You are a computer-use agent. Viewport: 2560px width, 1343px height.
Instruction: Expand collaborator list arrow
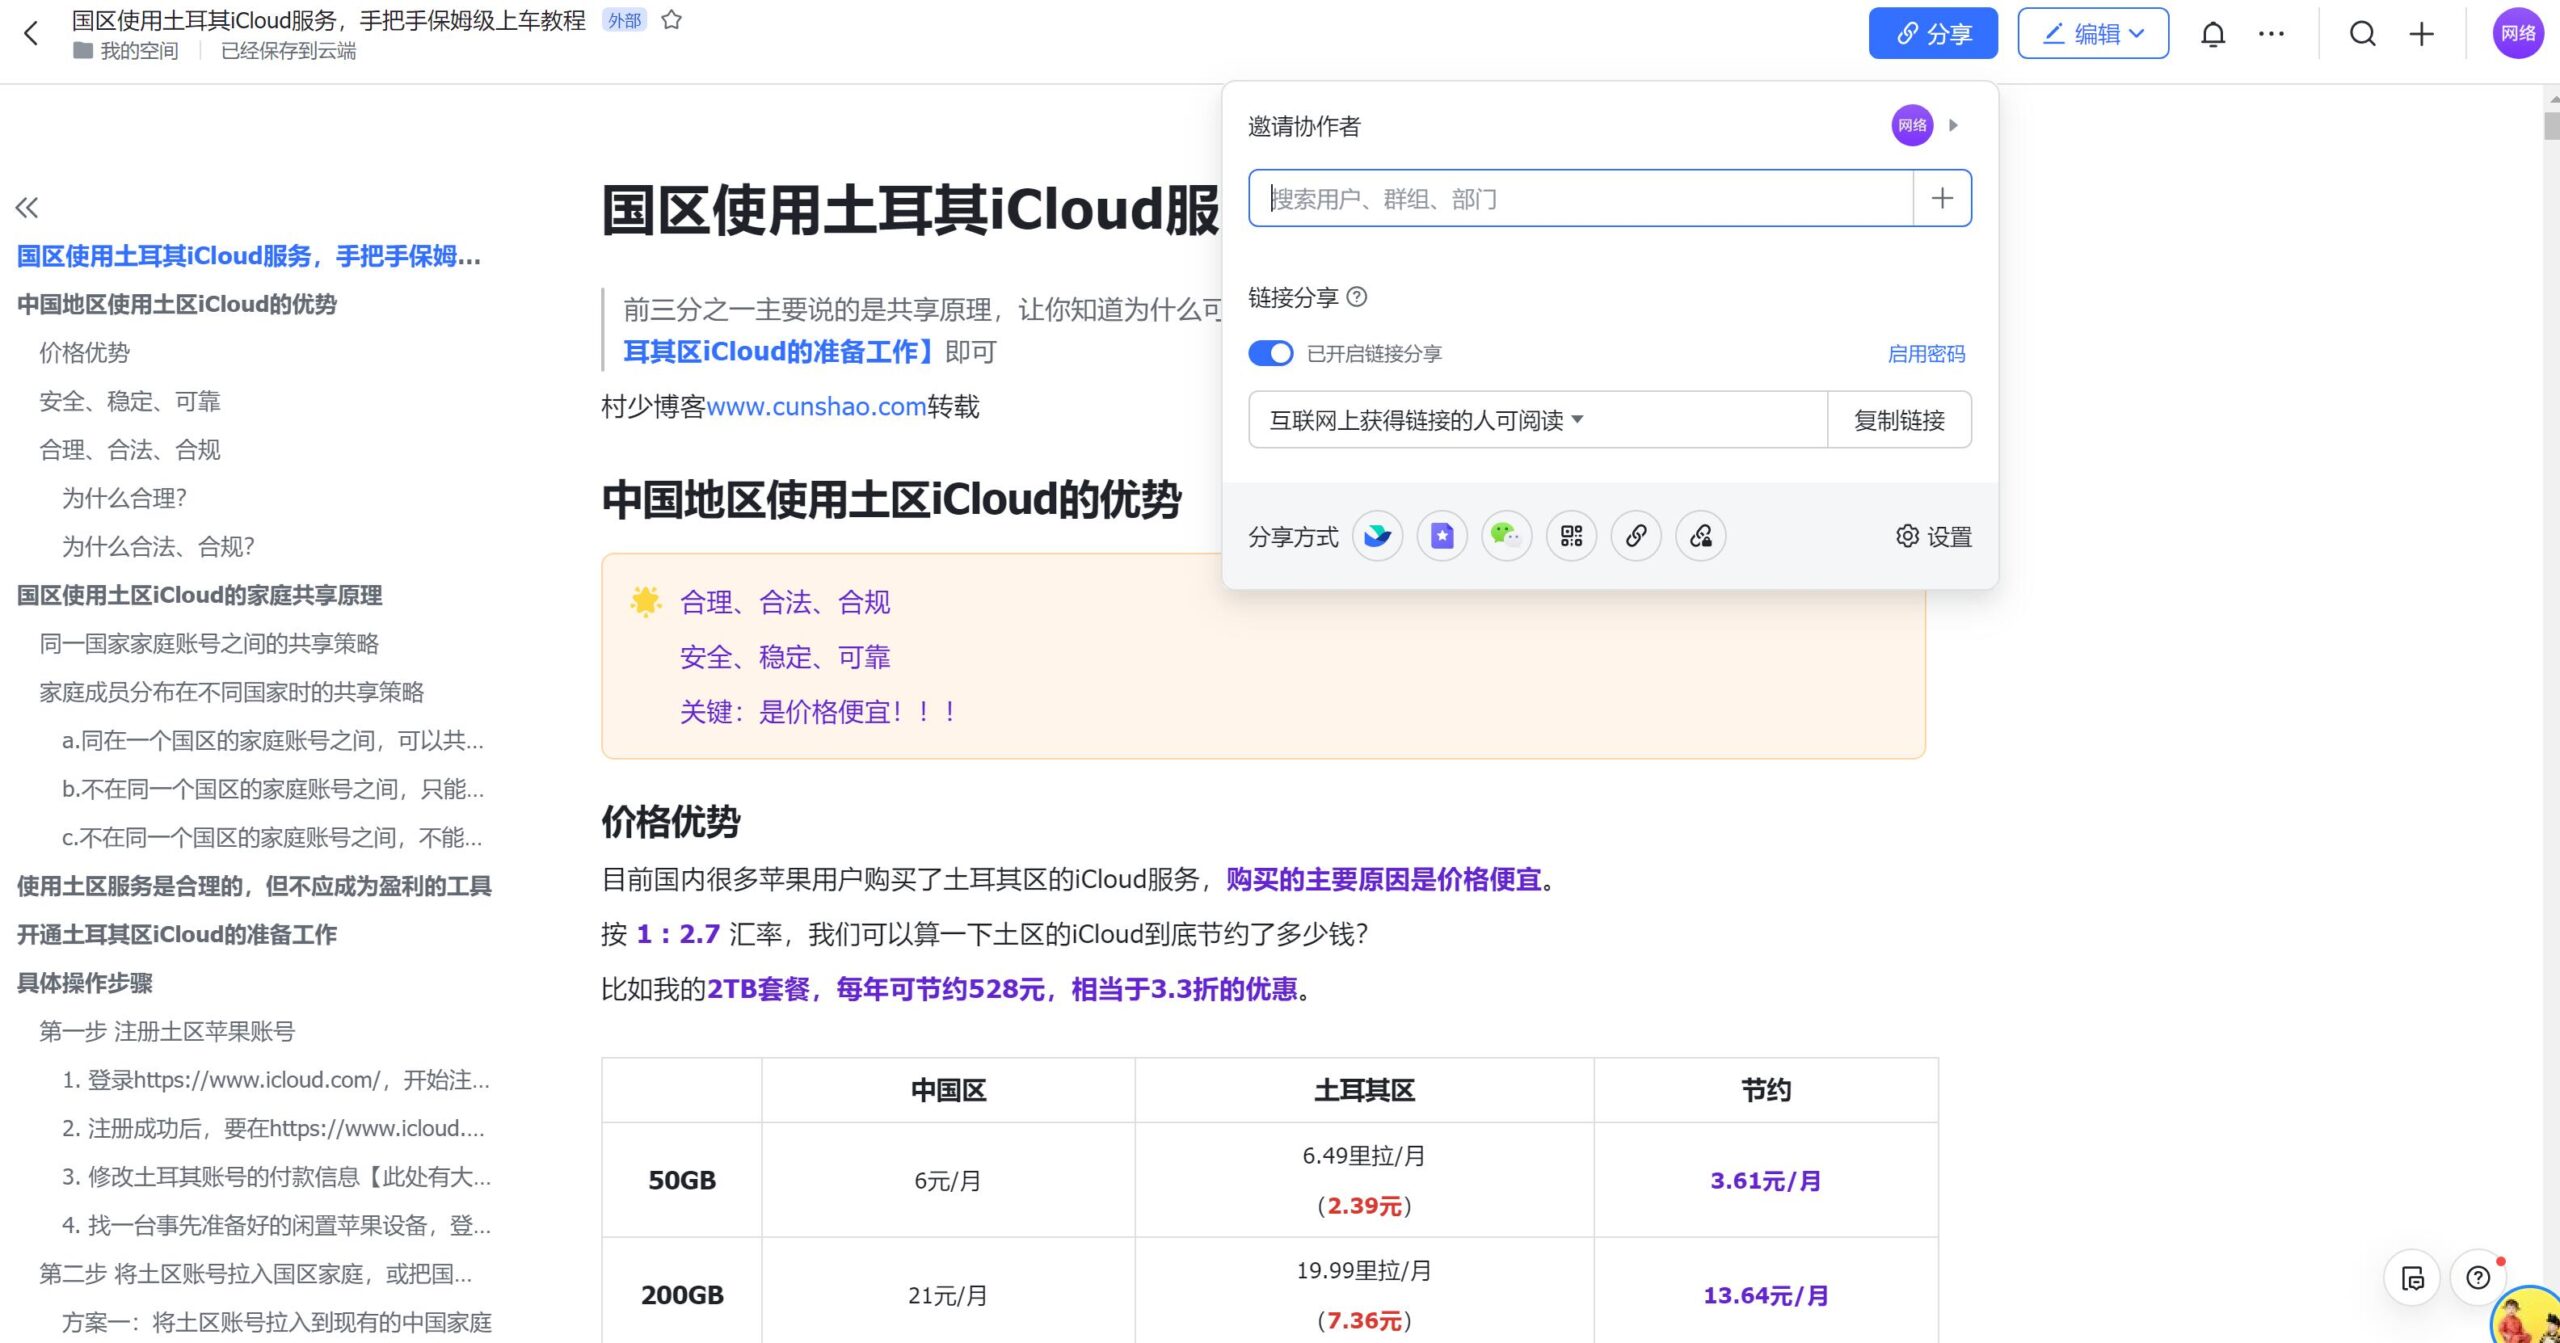(1953, 125)
